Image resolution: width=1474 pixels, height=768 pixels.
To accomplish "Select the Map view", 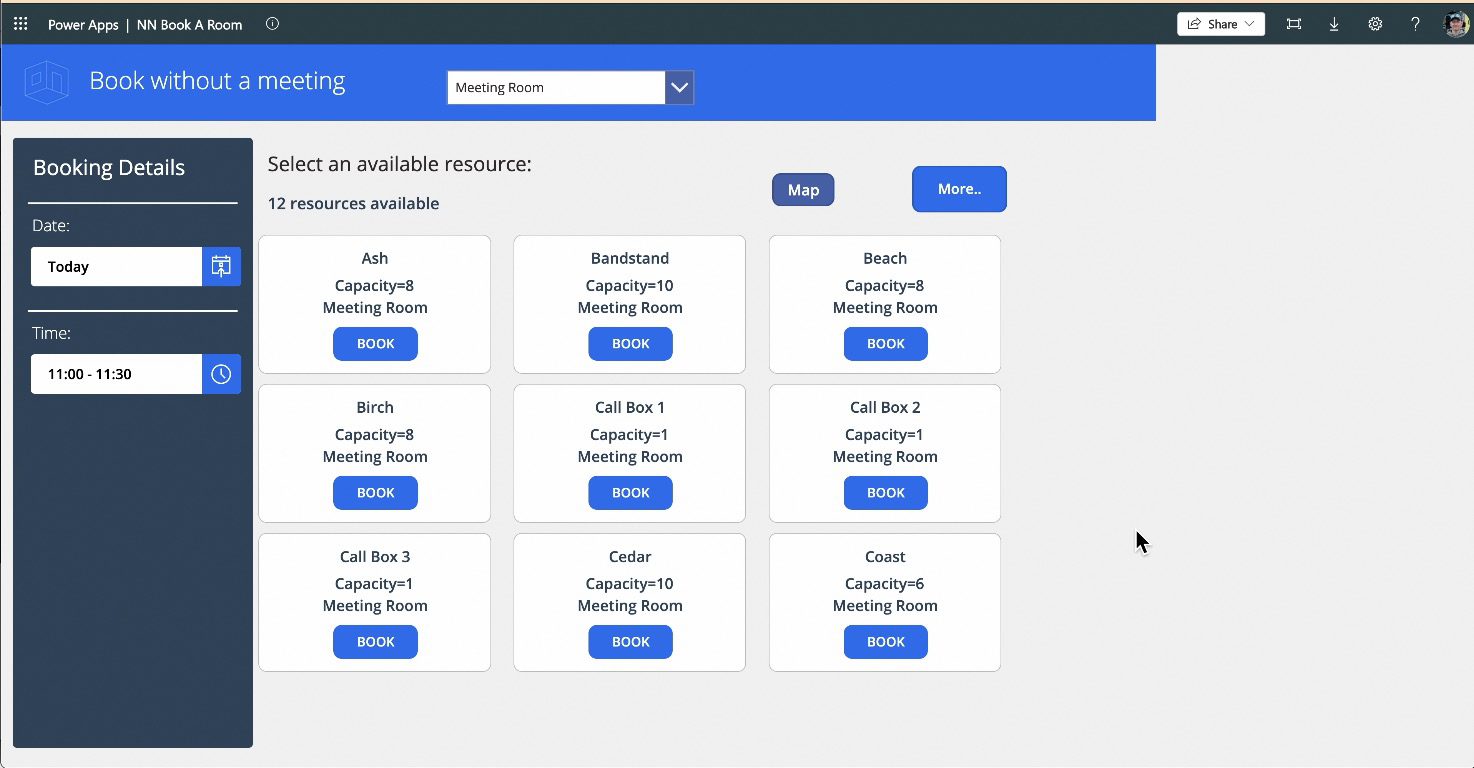I will pyautogui.click(x=803, y=189).
